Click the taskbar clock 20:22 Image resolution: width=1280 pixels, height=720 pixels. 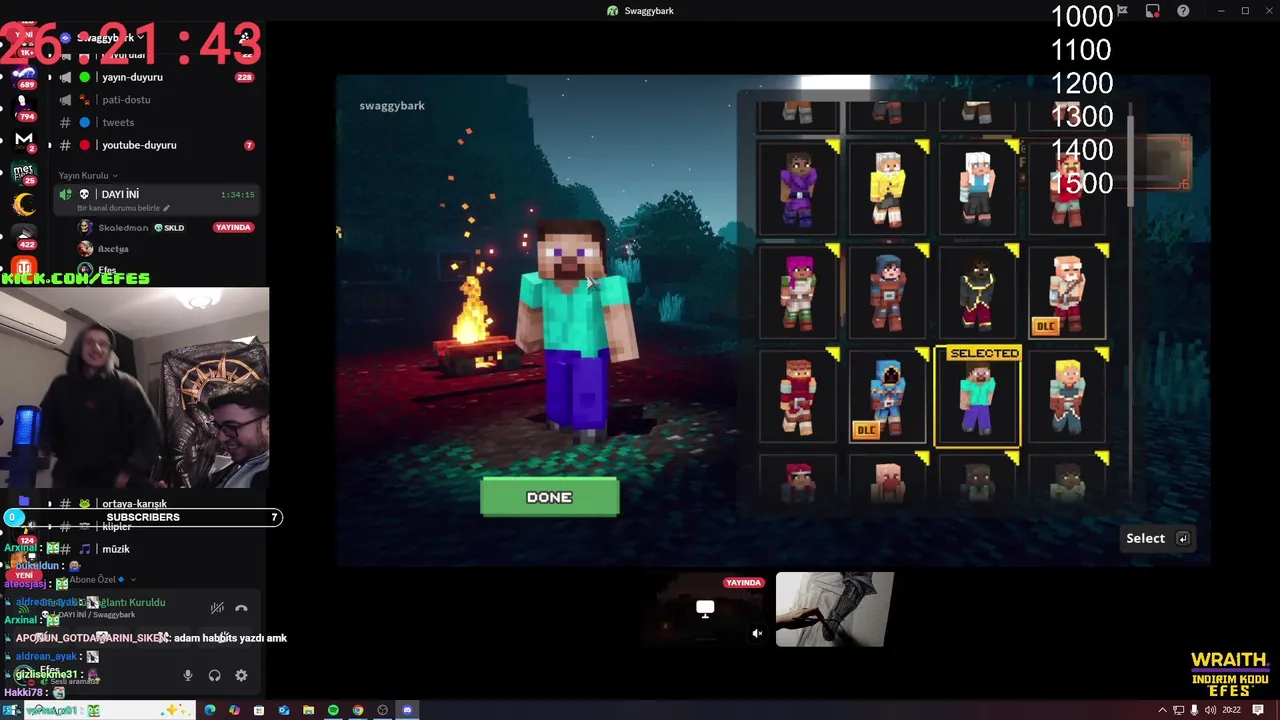pyautogui.click(x=1231, y=710)
